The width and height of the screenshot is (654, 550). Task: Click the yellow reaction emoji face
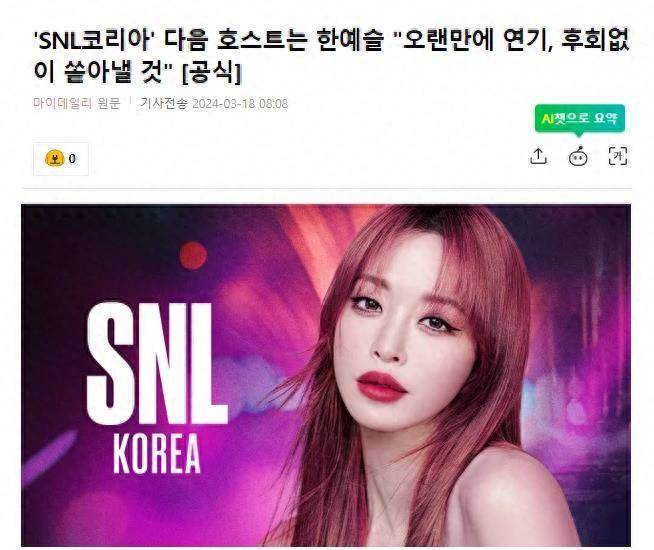pos(54,158)
